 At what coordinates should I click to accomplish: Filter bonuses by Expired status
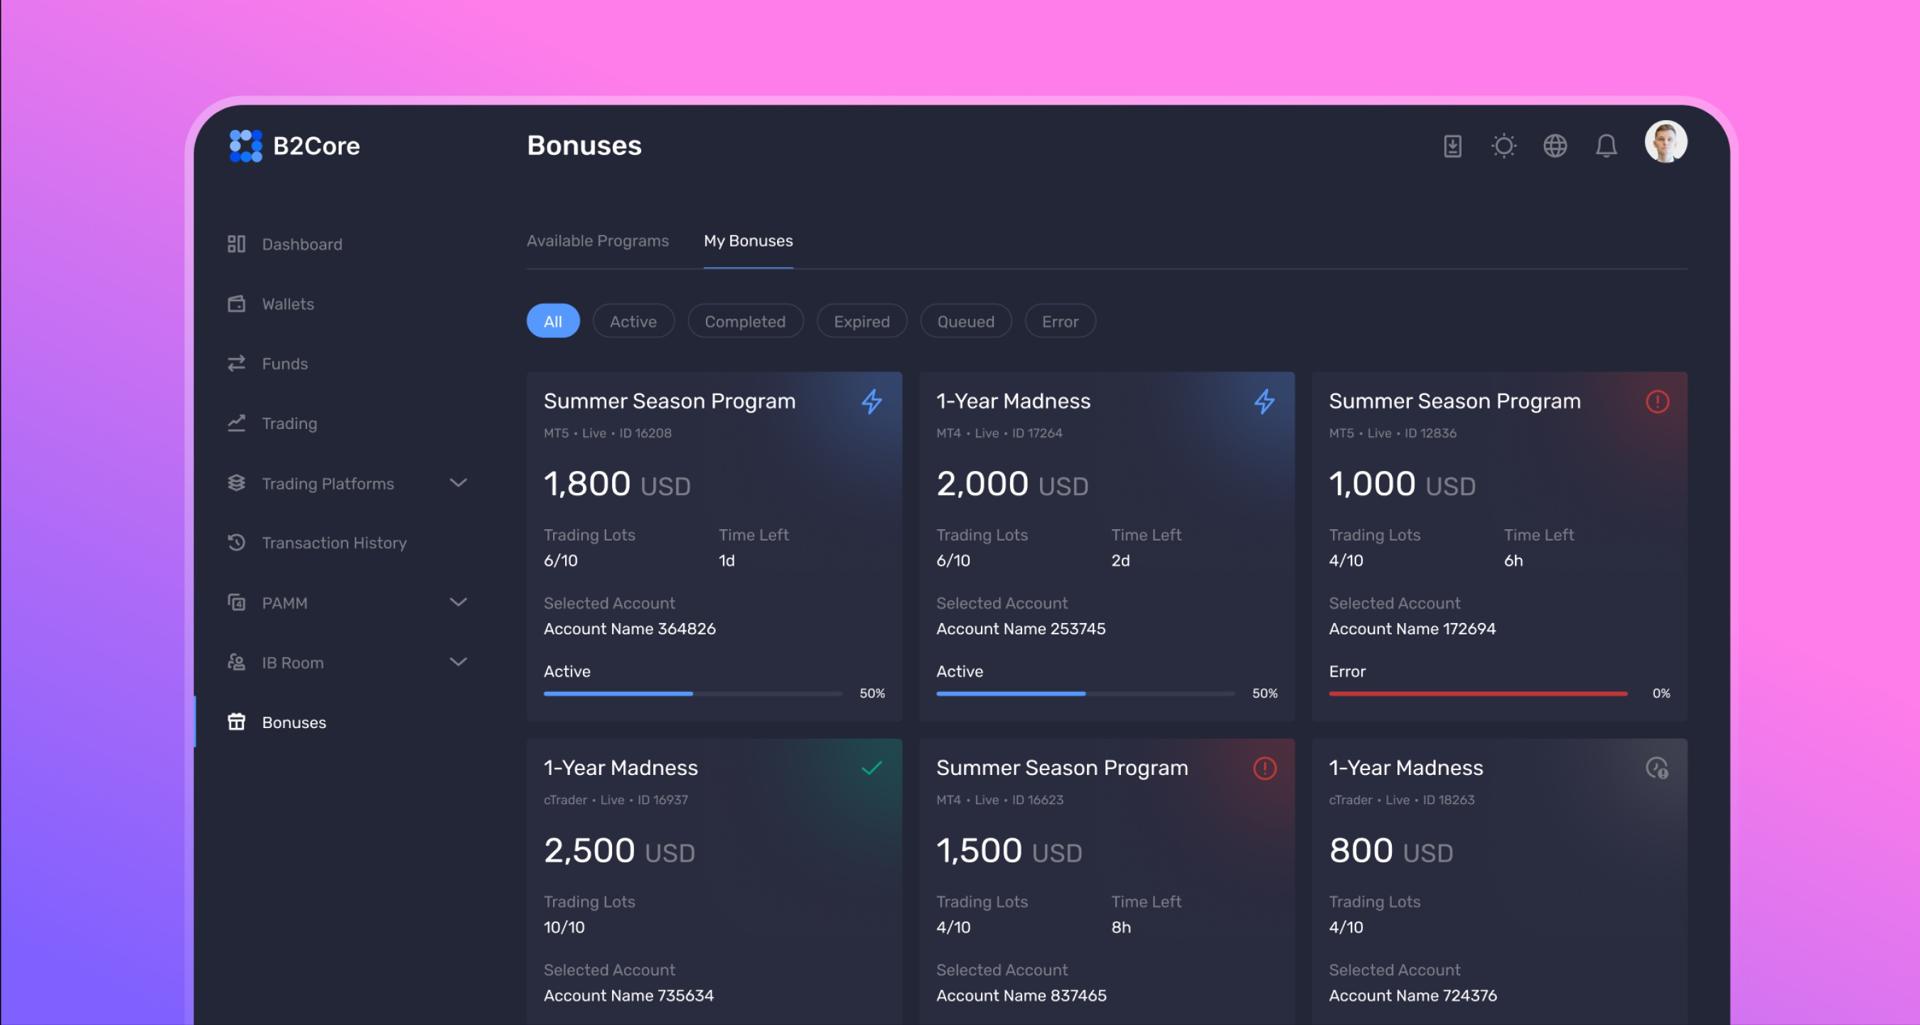(x=861, y=321)
